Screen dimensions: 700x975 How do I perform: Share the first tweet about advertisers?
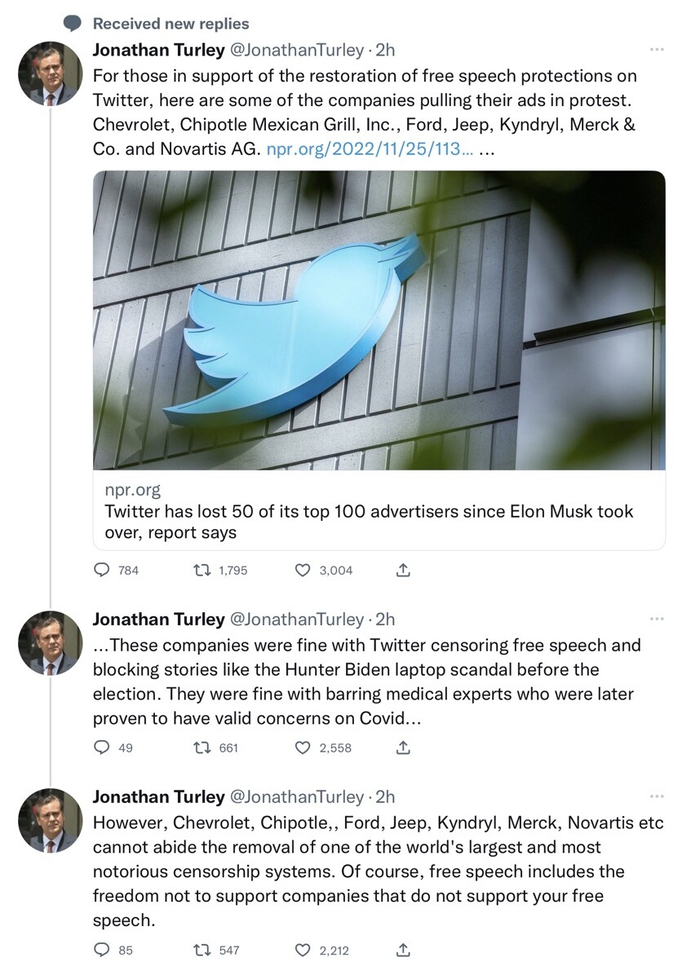(403, 570)
